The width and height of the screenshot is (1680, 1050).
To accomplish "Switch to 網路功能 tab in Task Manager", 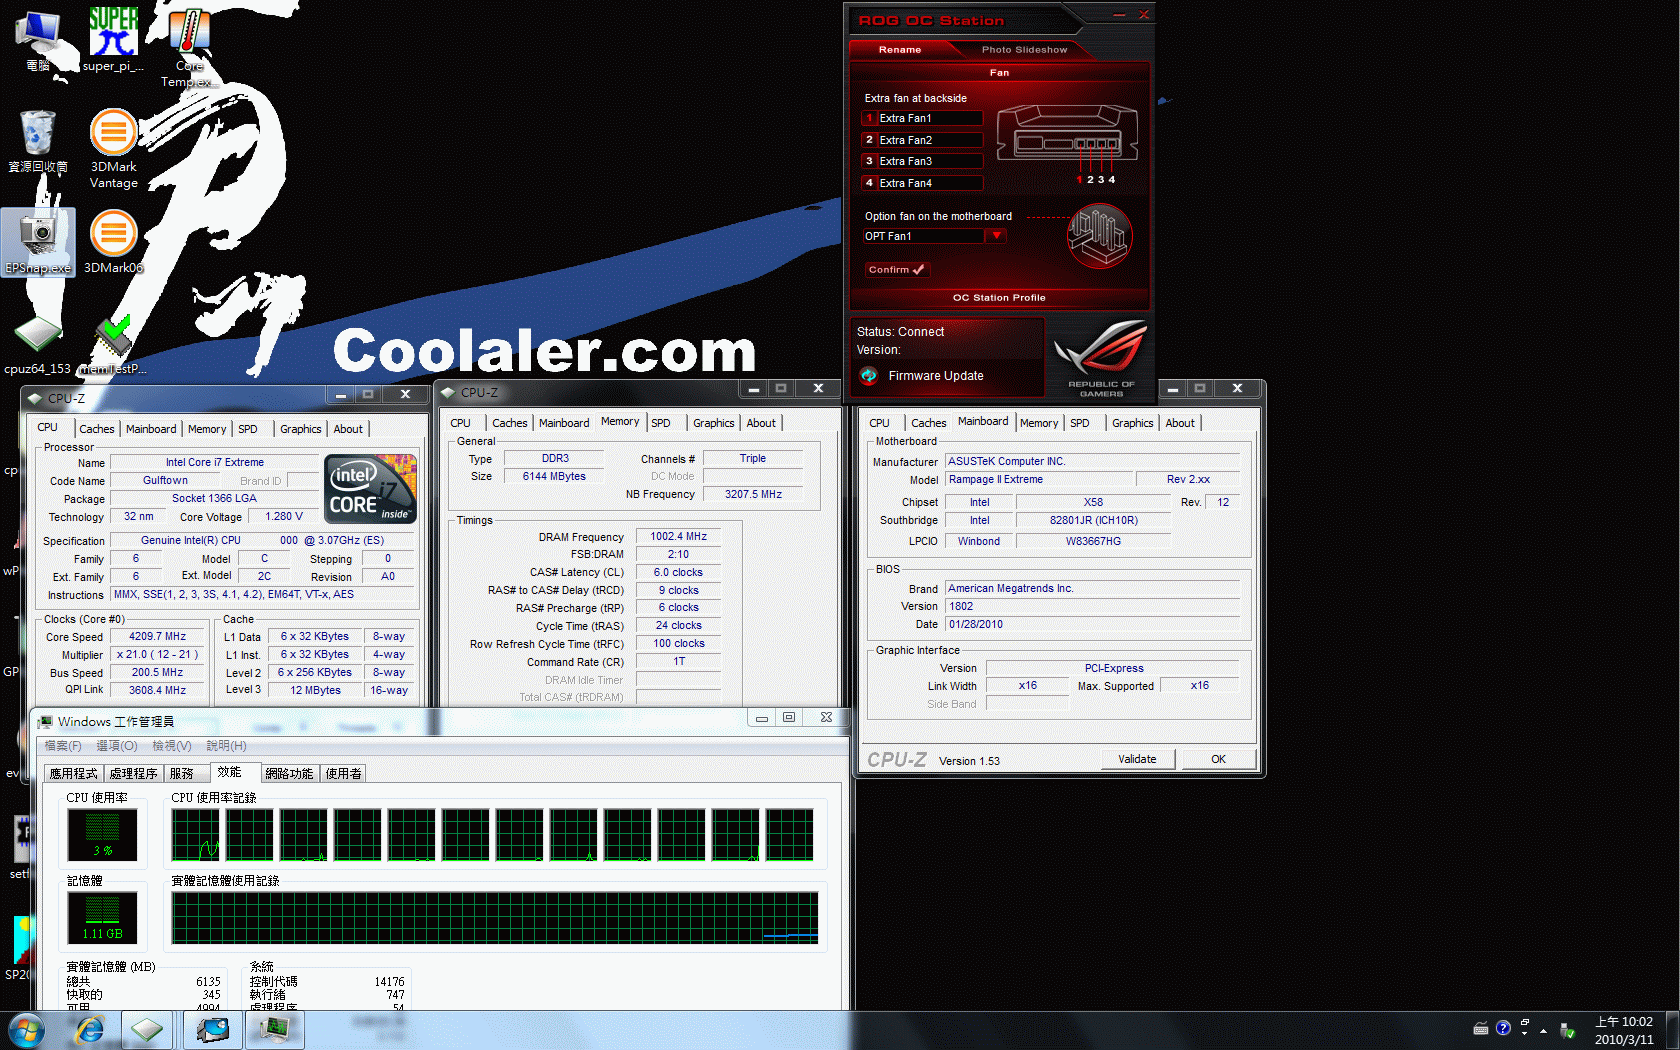I will pyautogui.click(x=289, y=773).
